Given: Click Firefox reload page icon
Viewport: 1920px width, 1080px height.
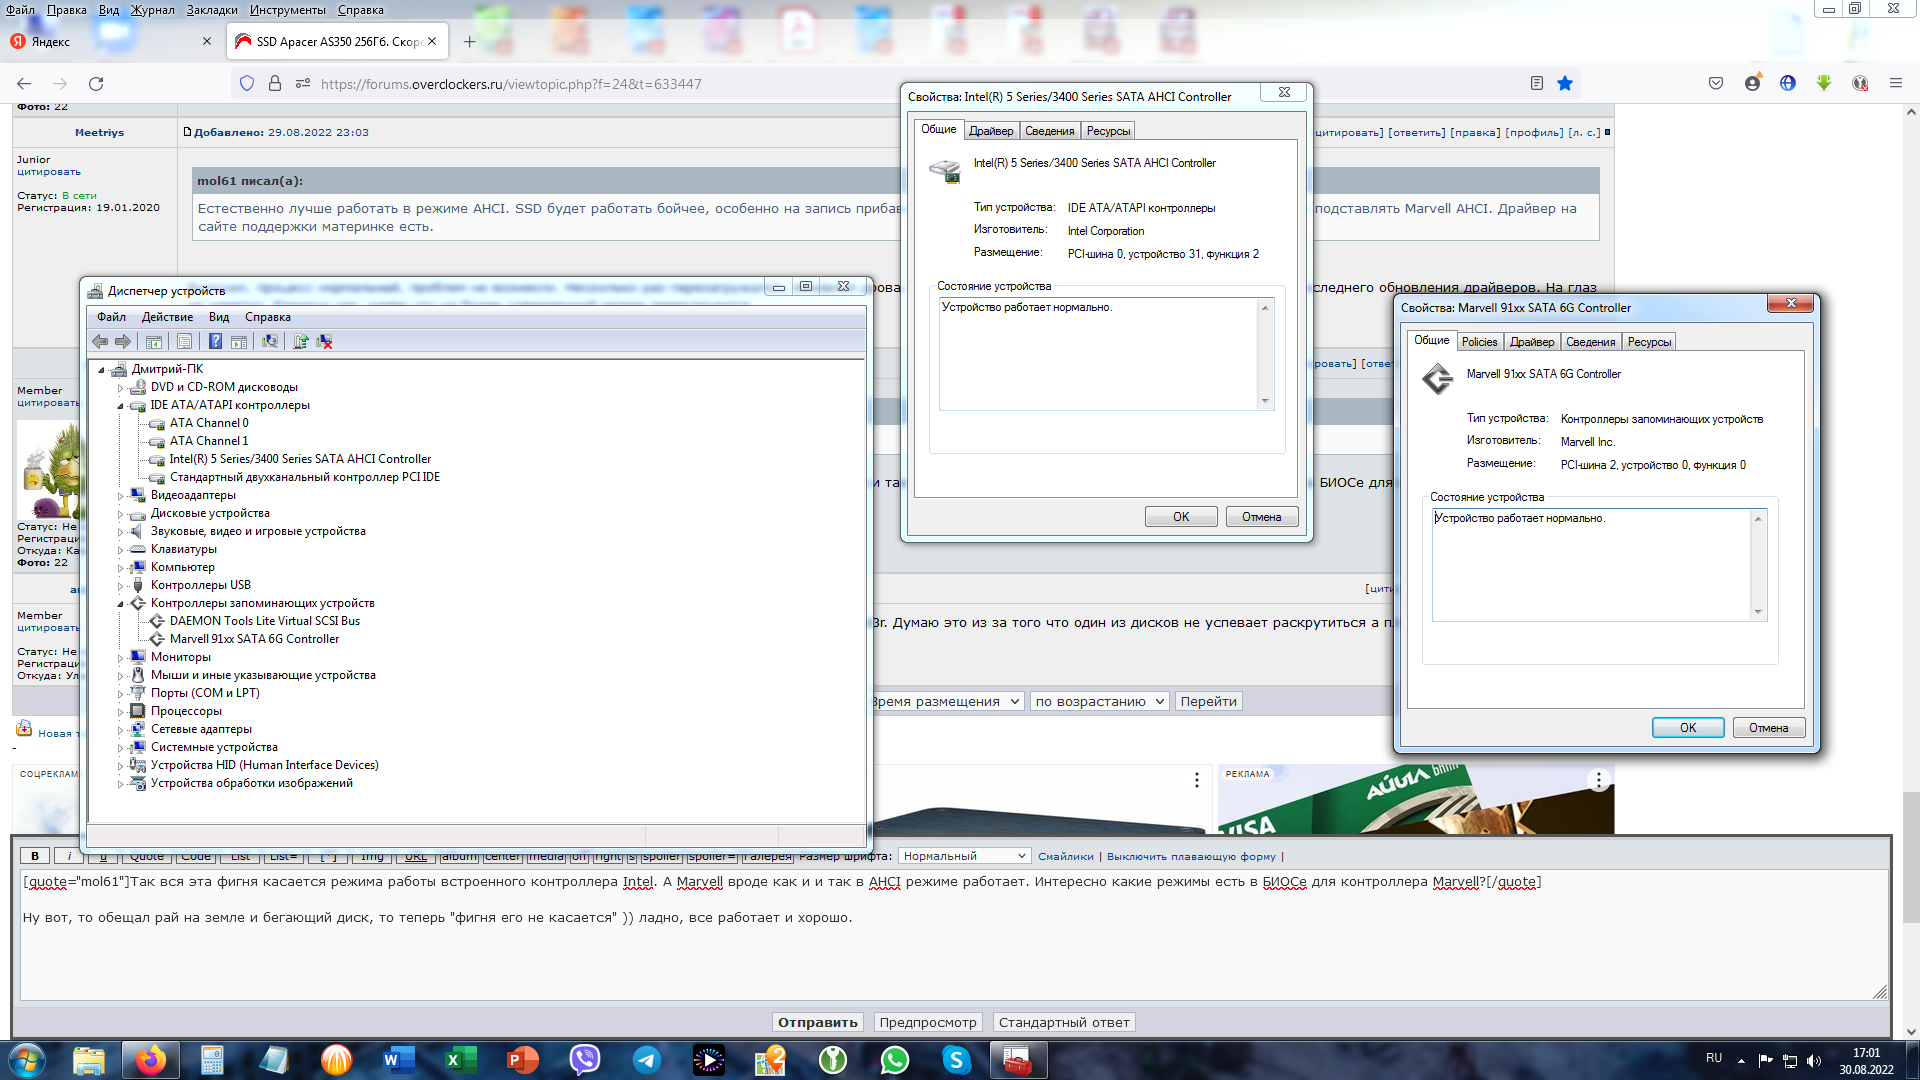Looking at the screenshot, I should pyautogui.click(x=96, y=84).
